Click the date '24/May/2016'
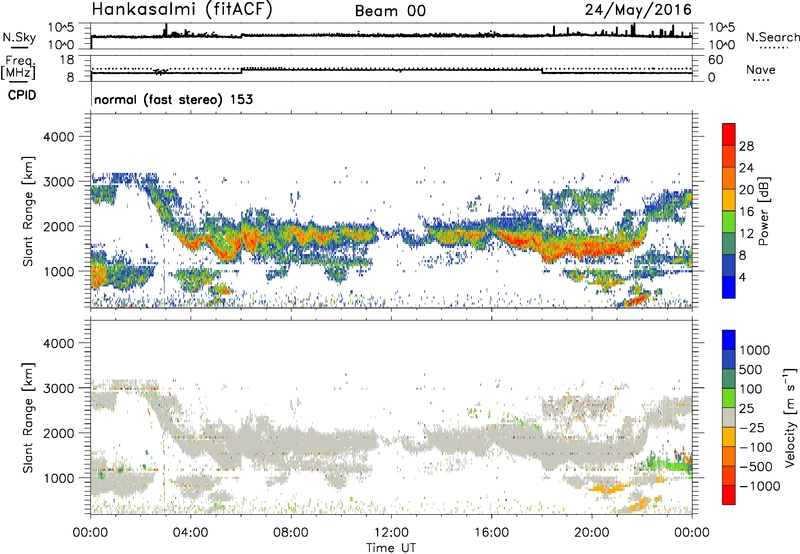The width and height of the screenshot is (800, 554). 638,10
